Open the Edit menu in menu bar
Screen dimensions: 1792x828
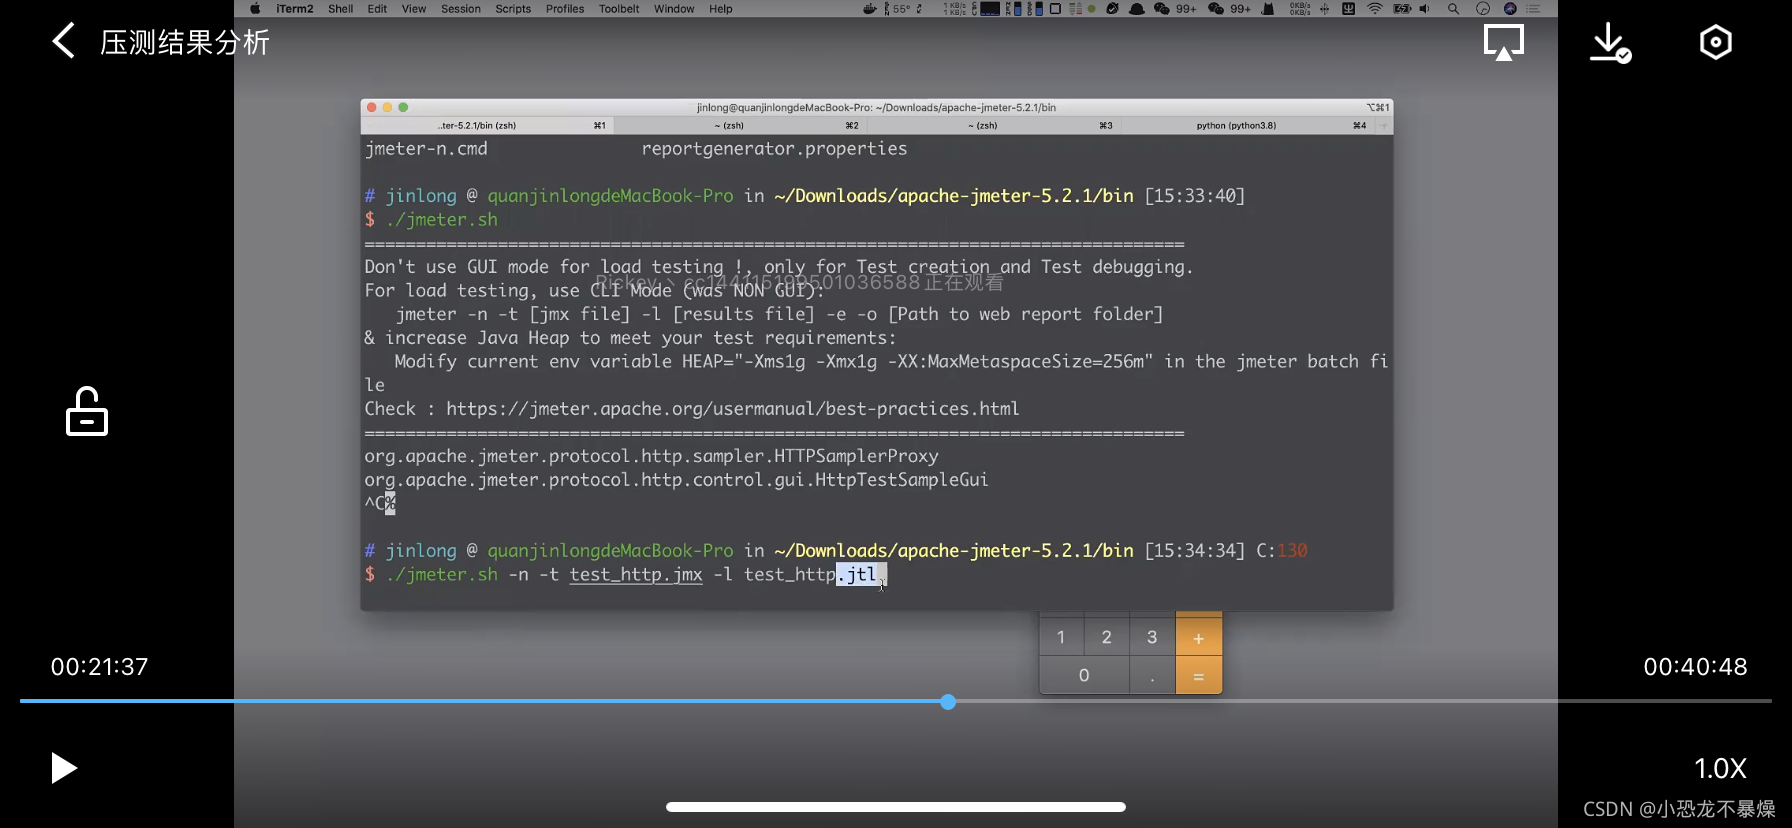(x=377, y=9)
